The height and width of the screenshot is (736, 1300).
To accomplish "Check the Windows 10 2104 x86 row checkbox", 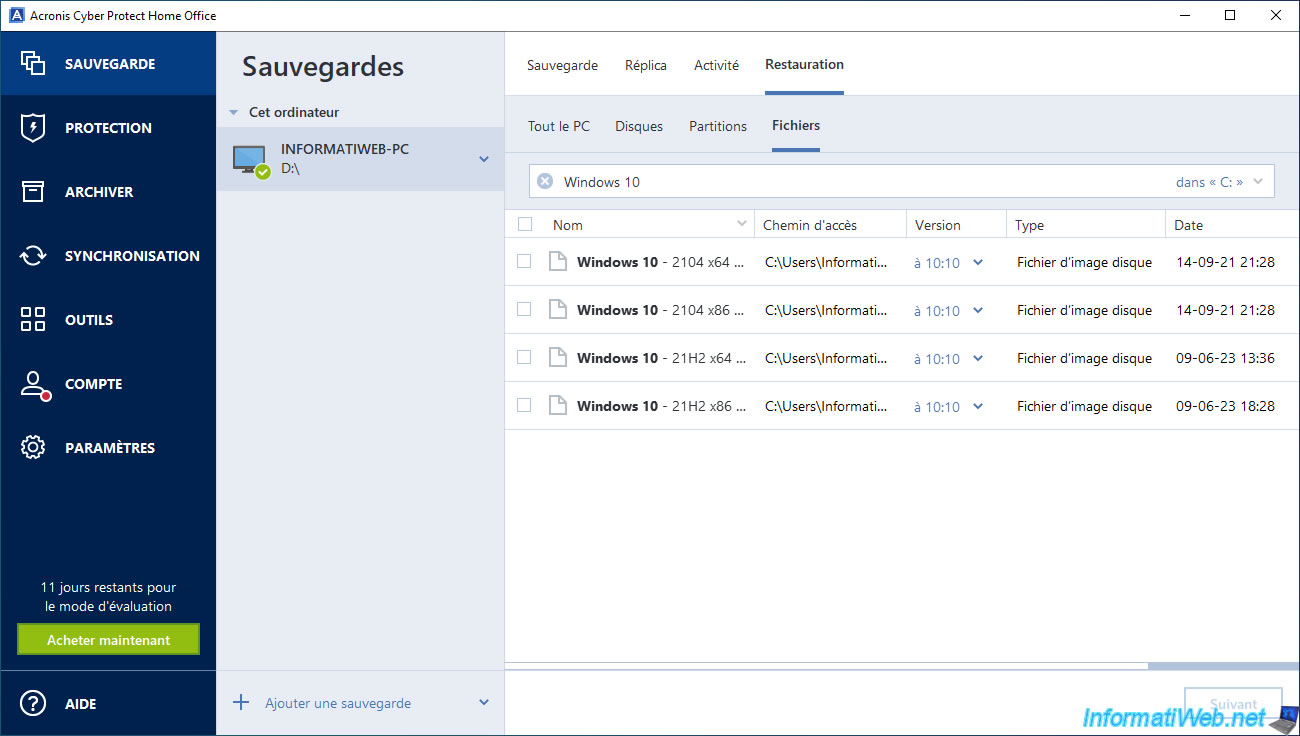I will 524,309.
